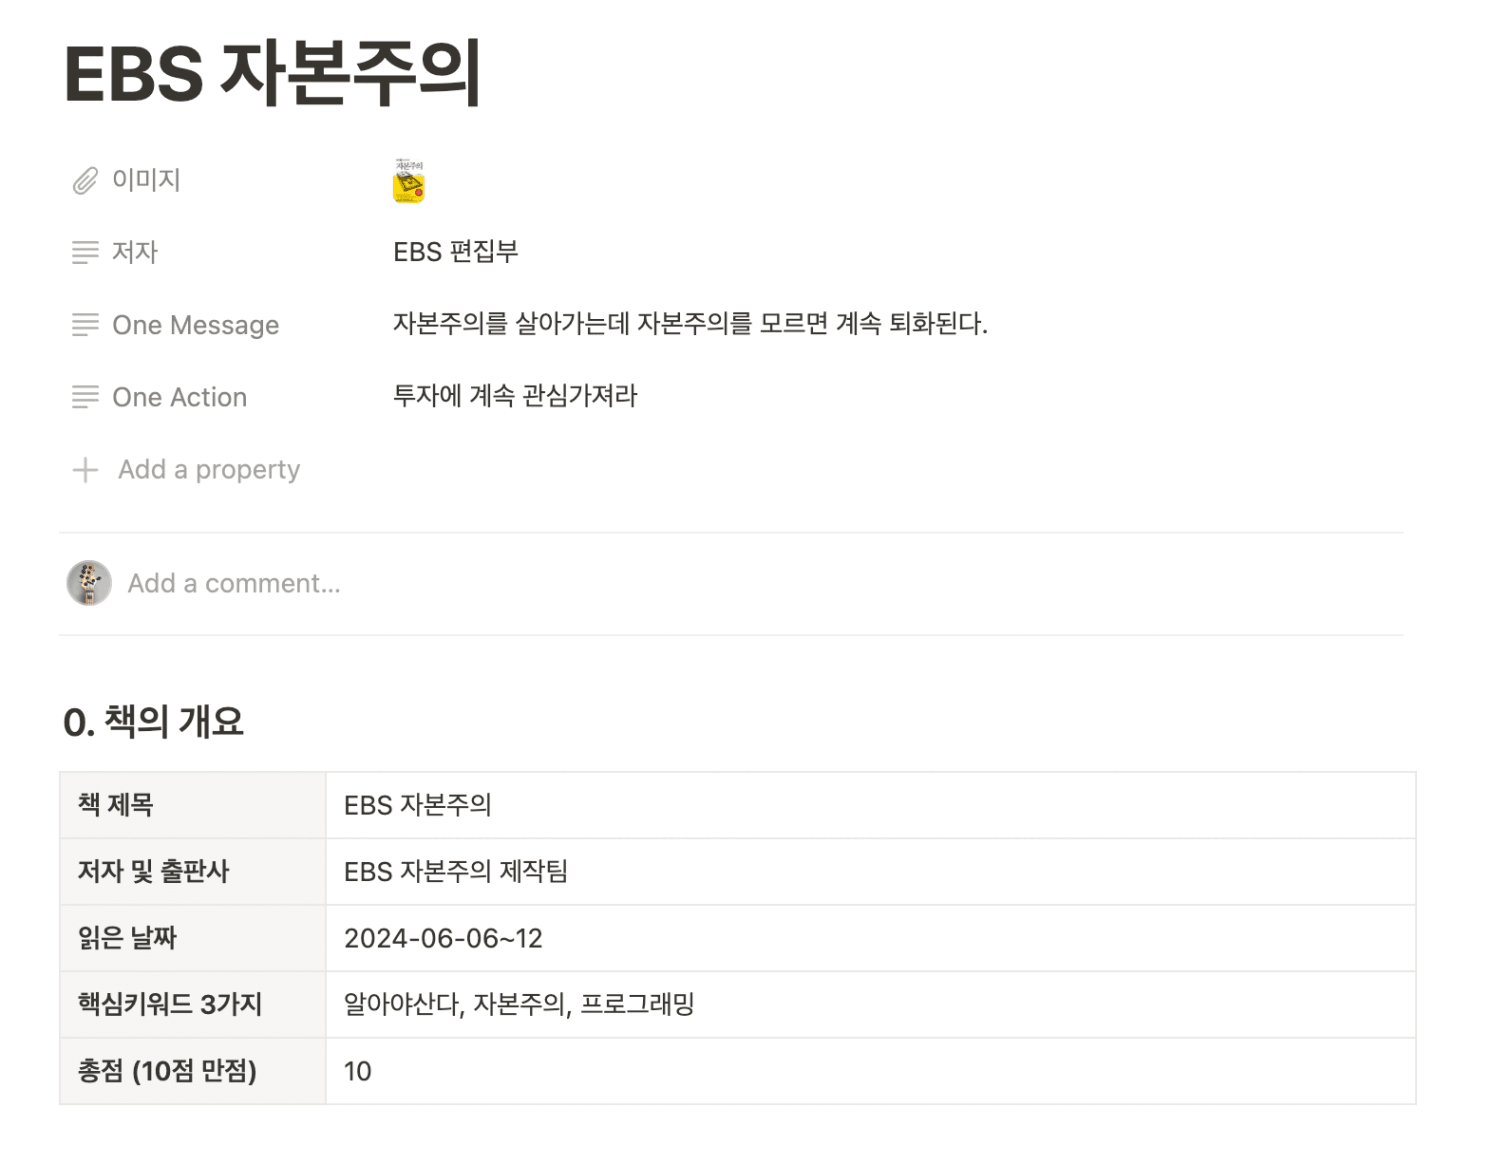Click the text icon next to One Message
Screen dimensions: 1493x1164
pos(85,325)
